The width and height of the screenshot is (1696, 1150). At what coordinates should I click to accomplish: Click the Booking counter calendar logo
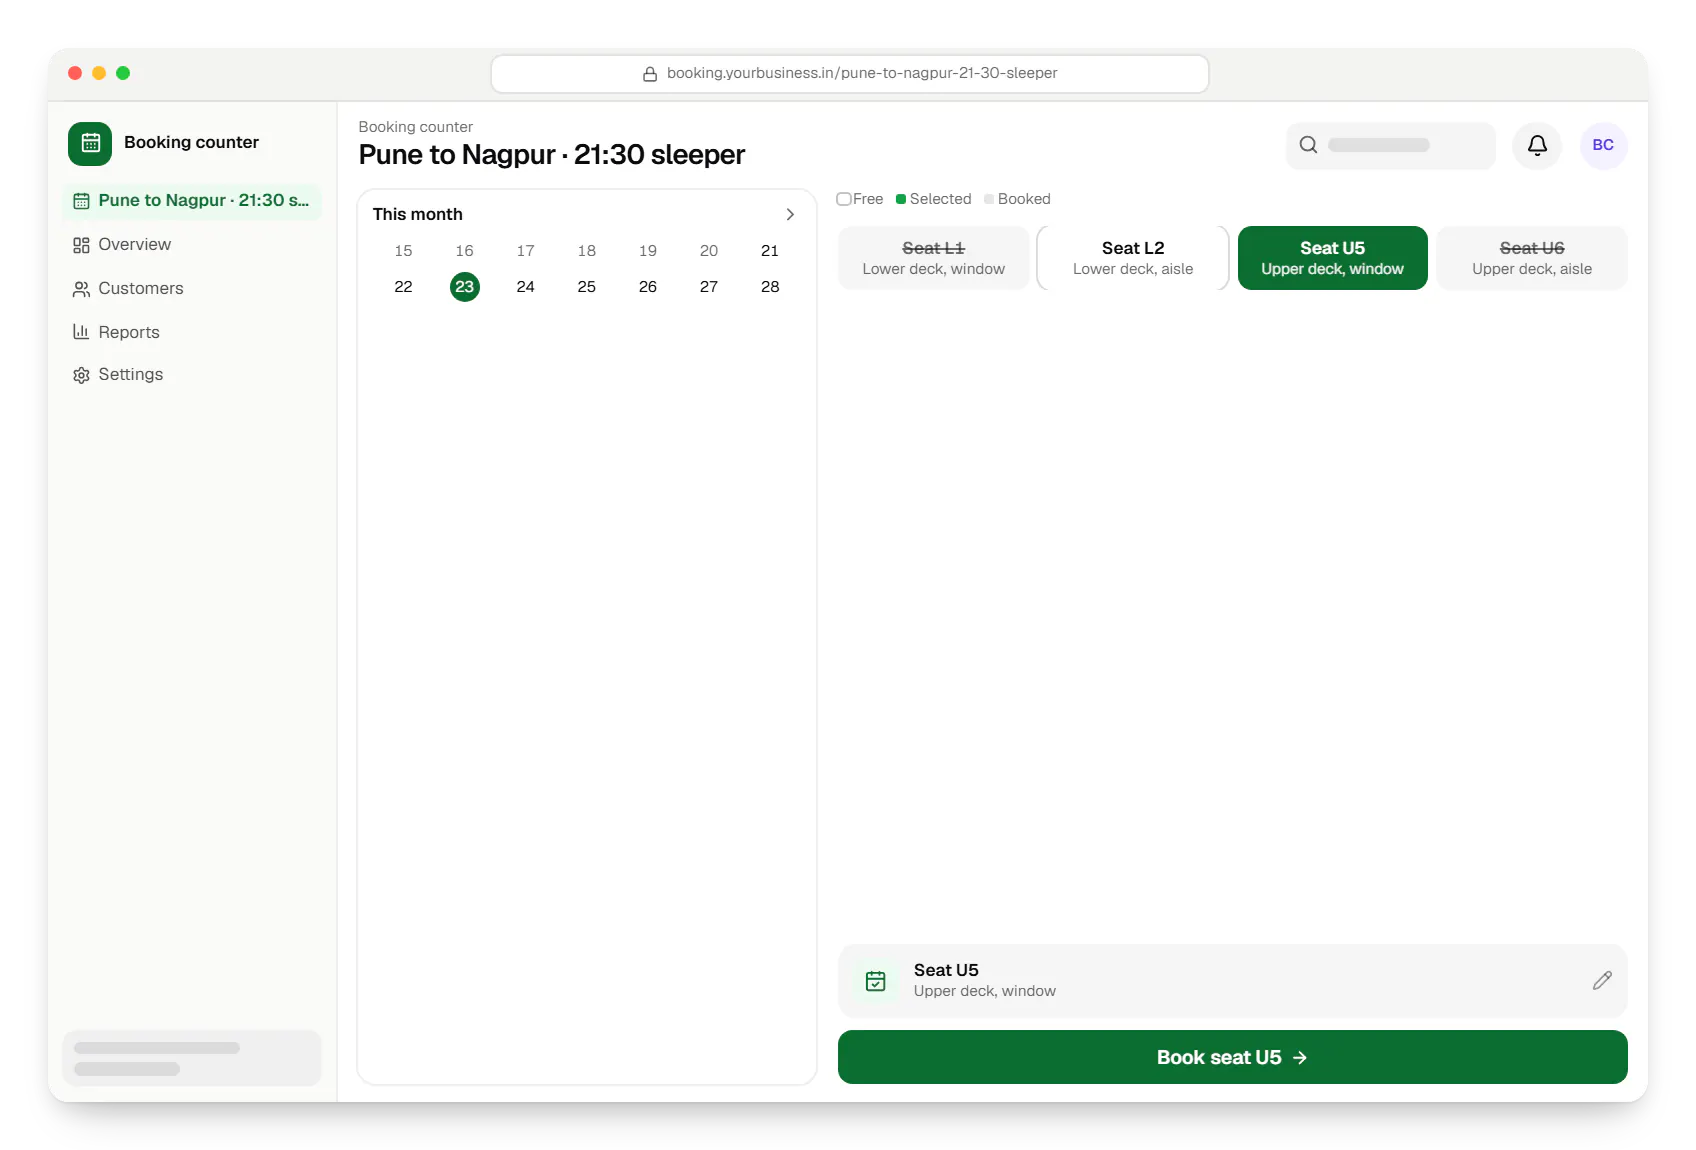90,143
